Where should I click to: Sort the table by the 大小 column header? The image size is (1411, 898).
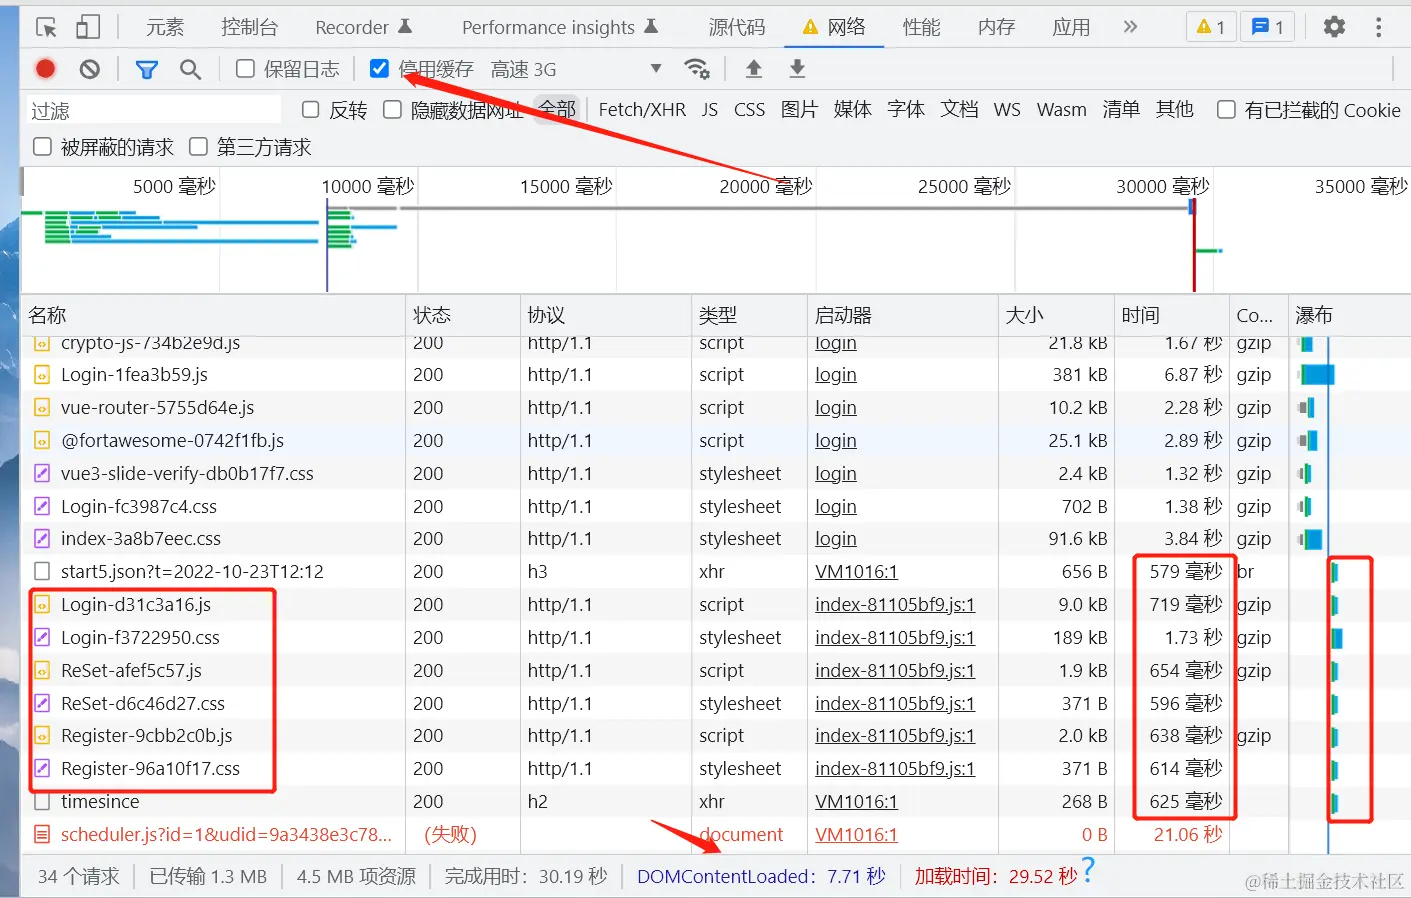pyautogui.click(x=1056, y=316)
